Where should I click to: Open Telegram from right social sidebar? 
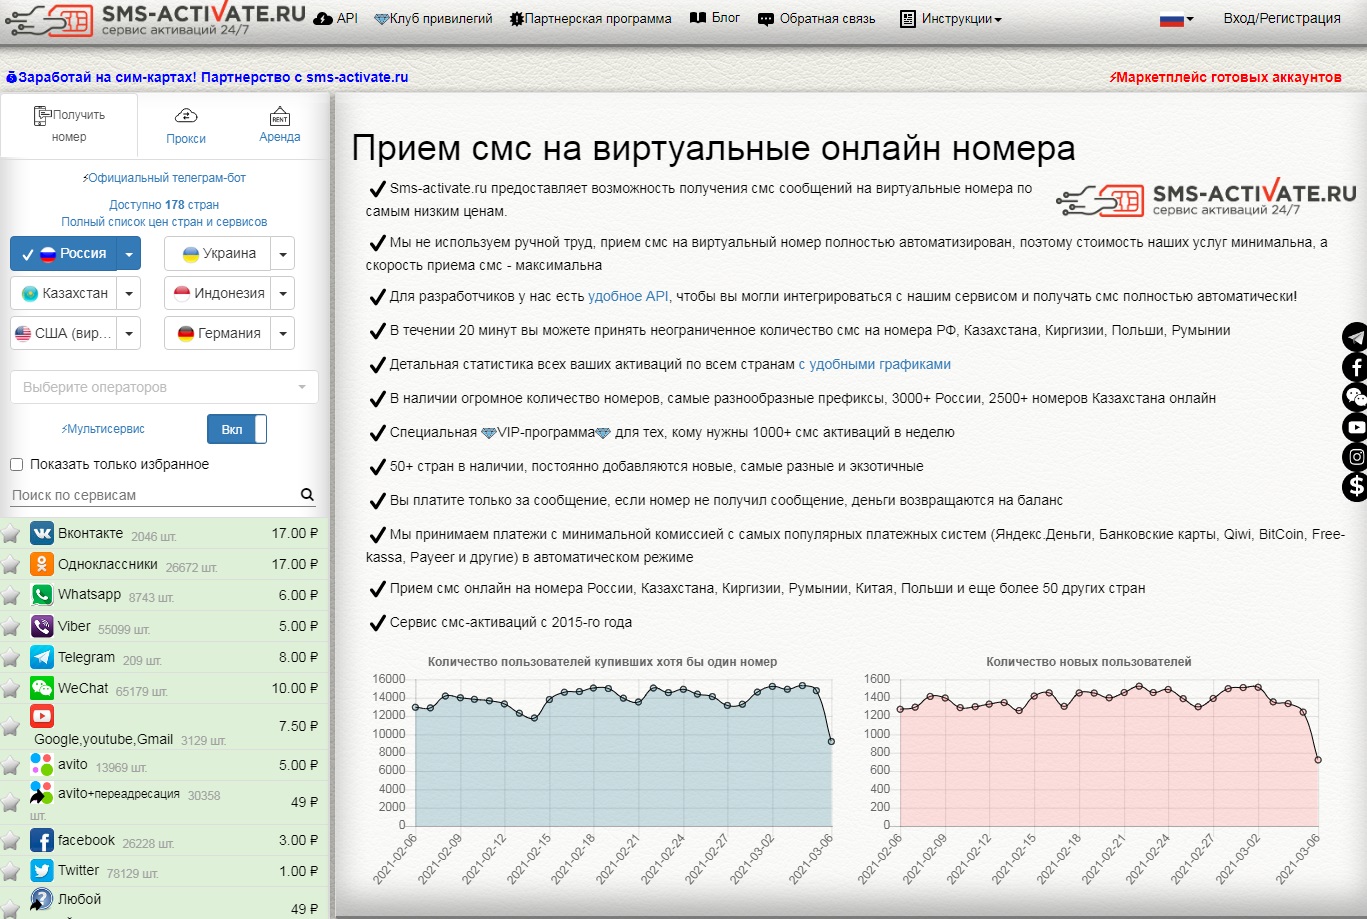pyautogui.click(x=1355, y=337)
